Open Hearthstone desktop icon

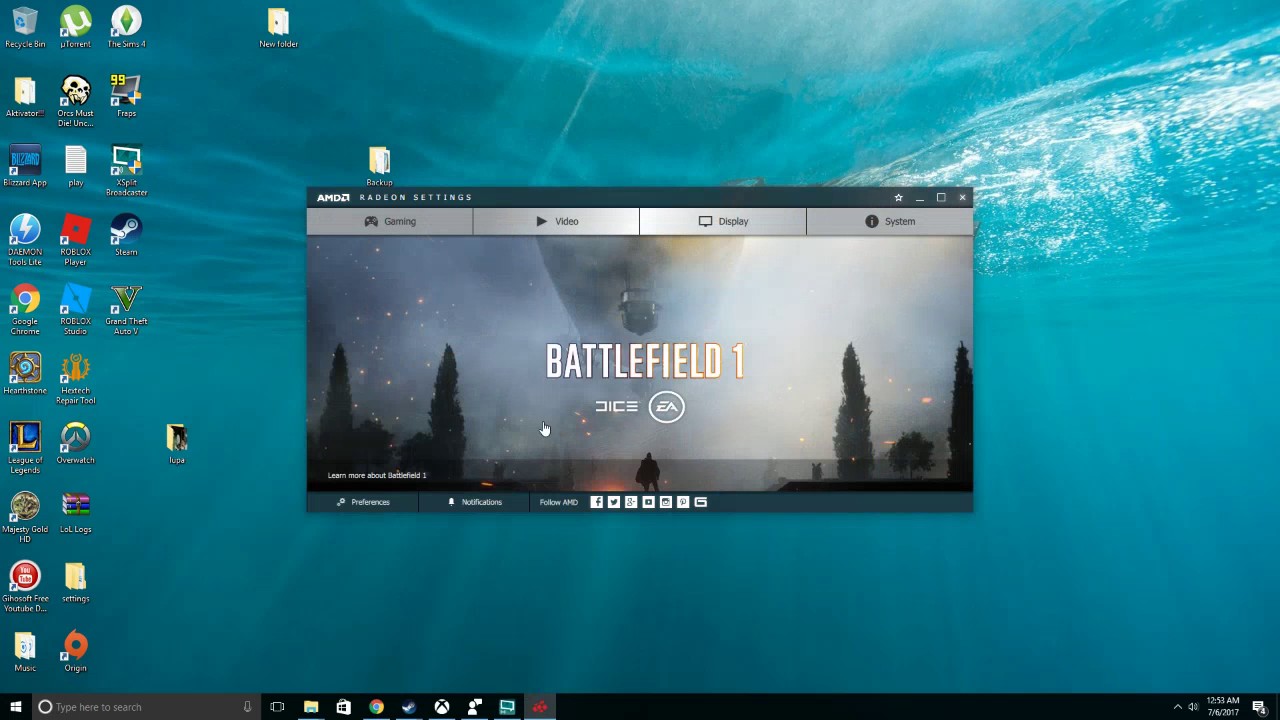click(25, 374)
